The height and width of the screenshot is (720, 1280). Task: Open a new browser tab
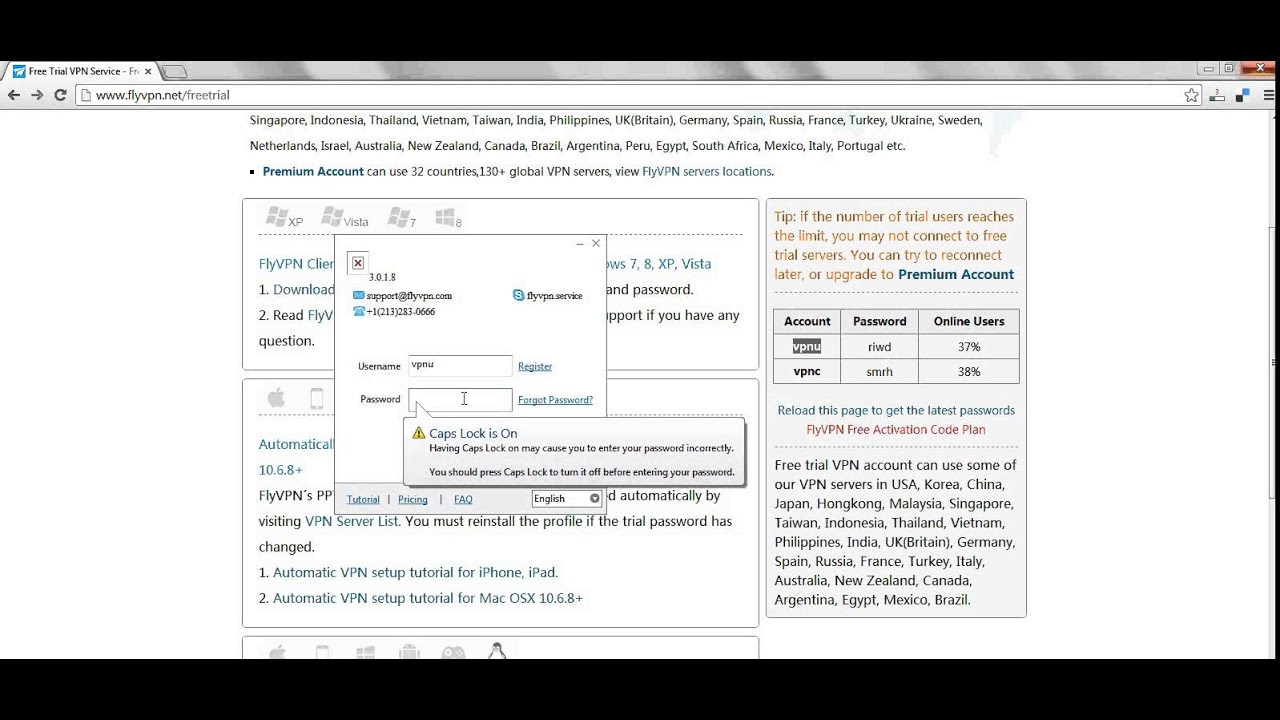[x=174, y=71]
